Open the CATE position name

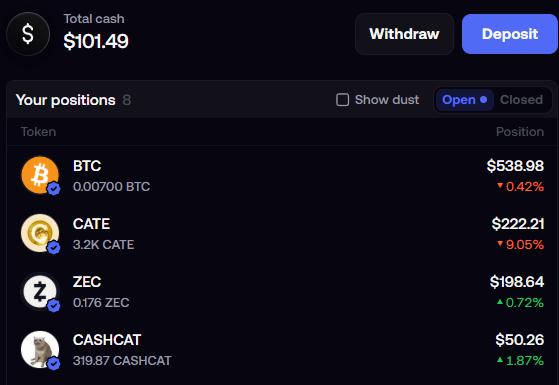click(91, 224)
